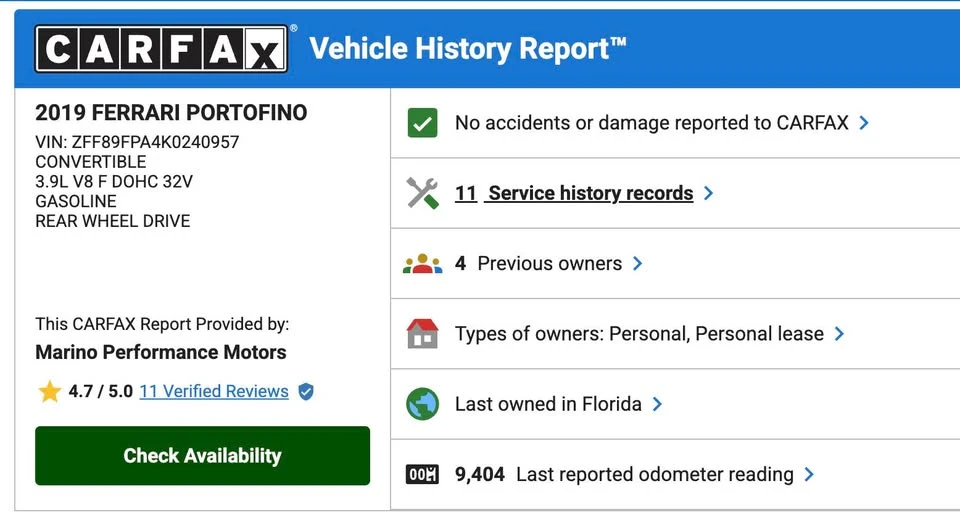
Task: Open the 11 Verified Reviews link
Action: (x=214, y=391)
